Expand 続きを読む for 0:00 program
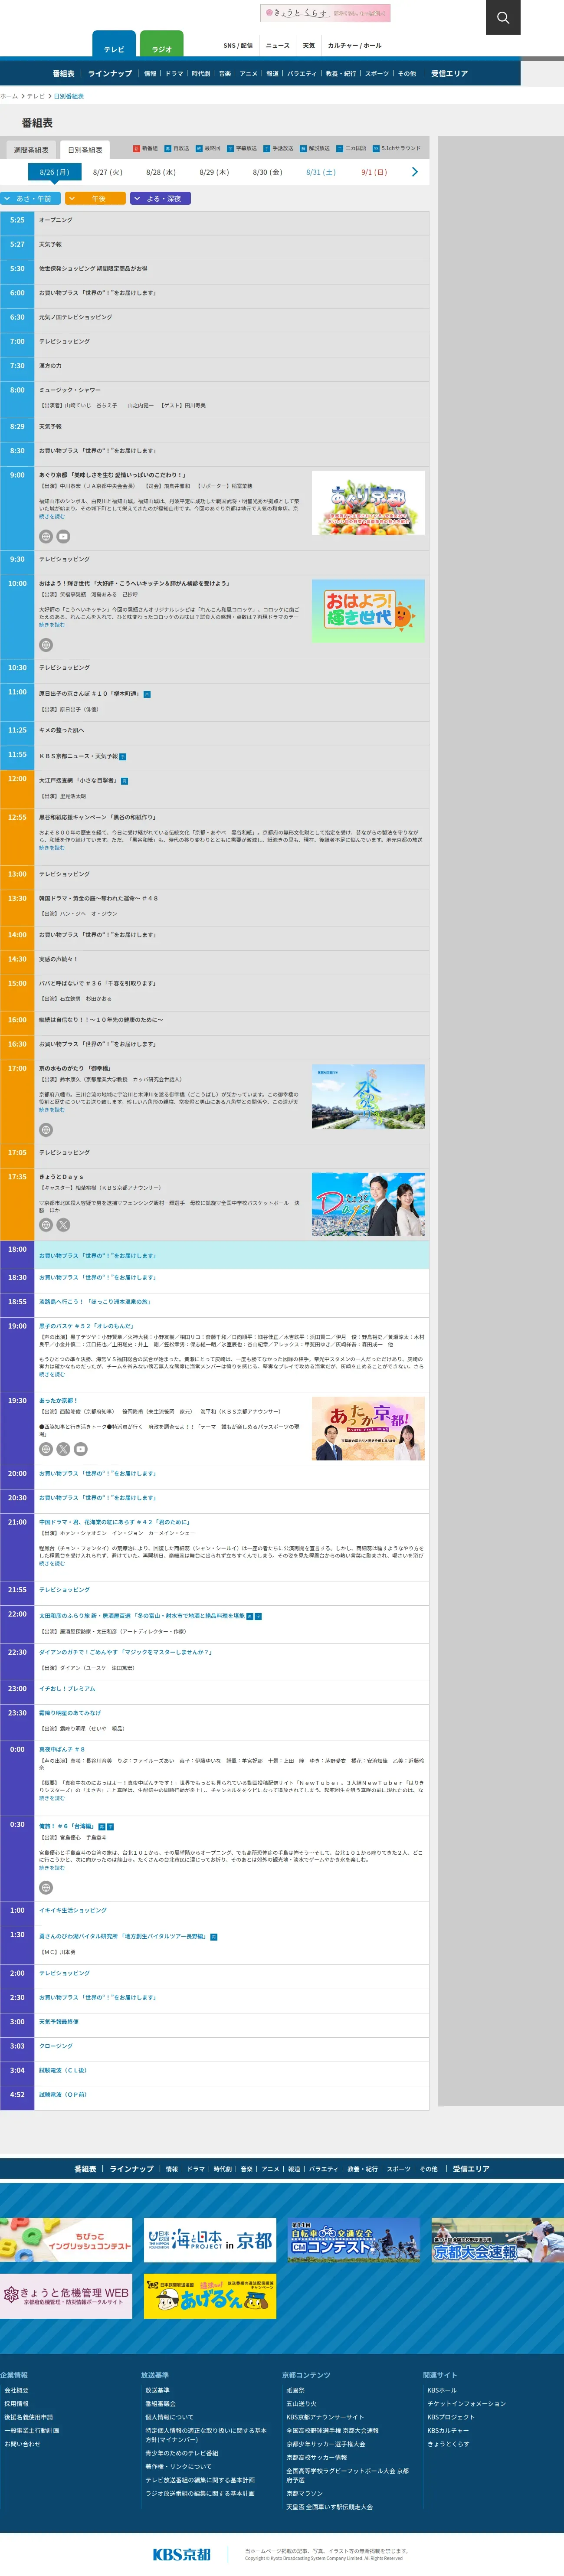Viewport: 564px width, 2576px height. coord(52,1798)
